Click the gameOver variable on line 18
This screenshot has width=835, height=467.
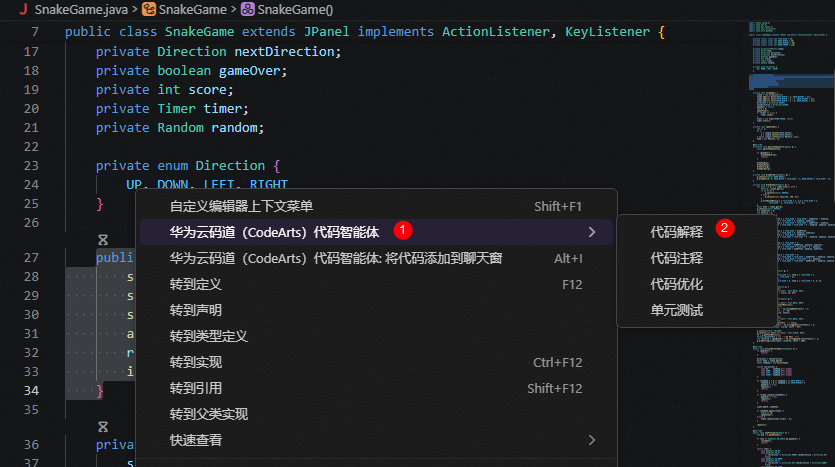[x=250, y=71]
